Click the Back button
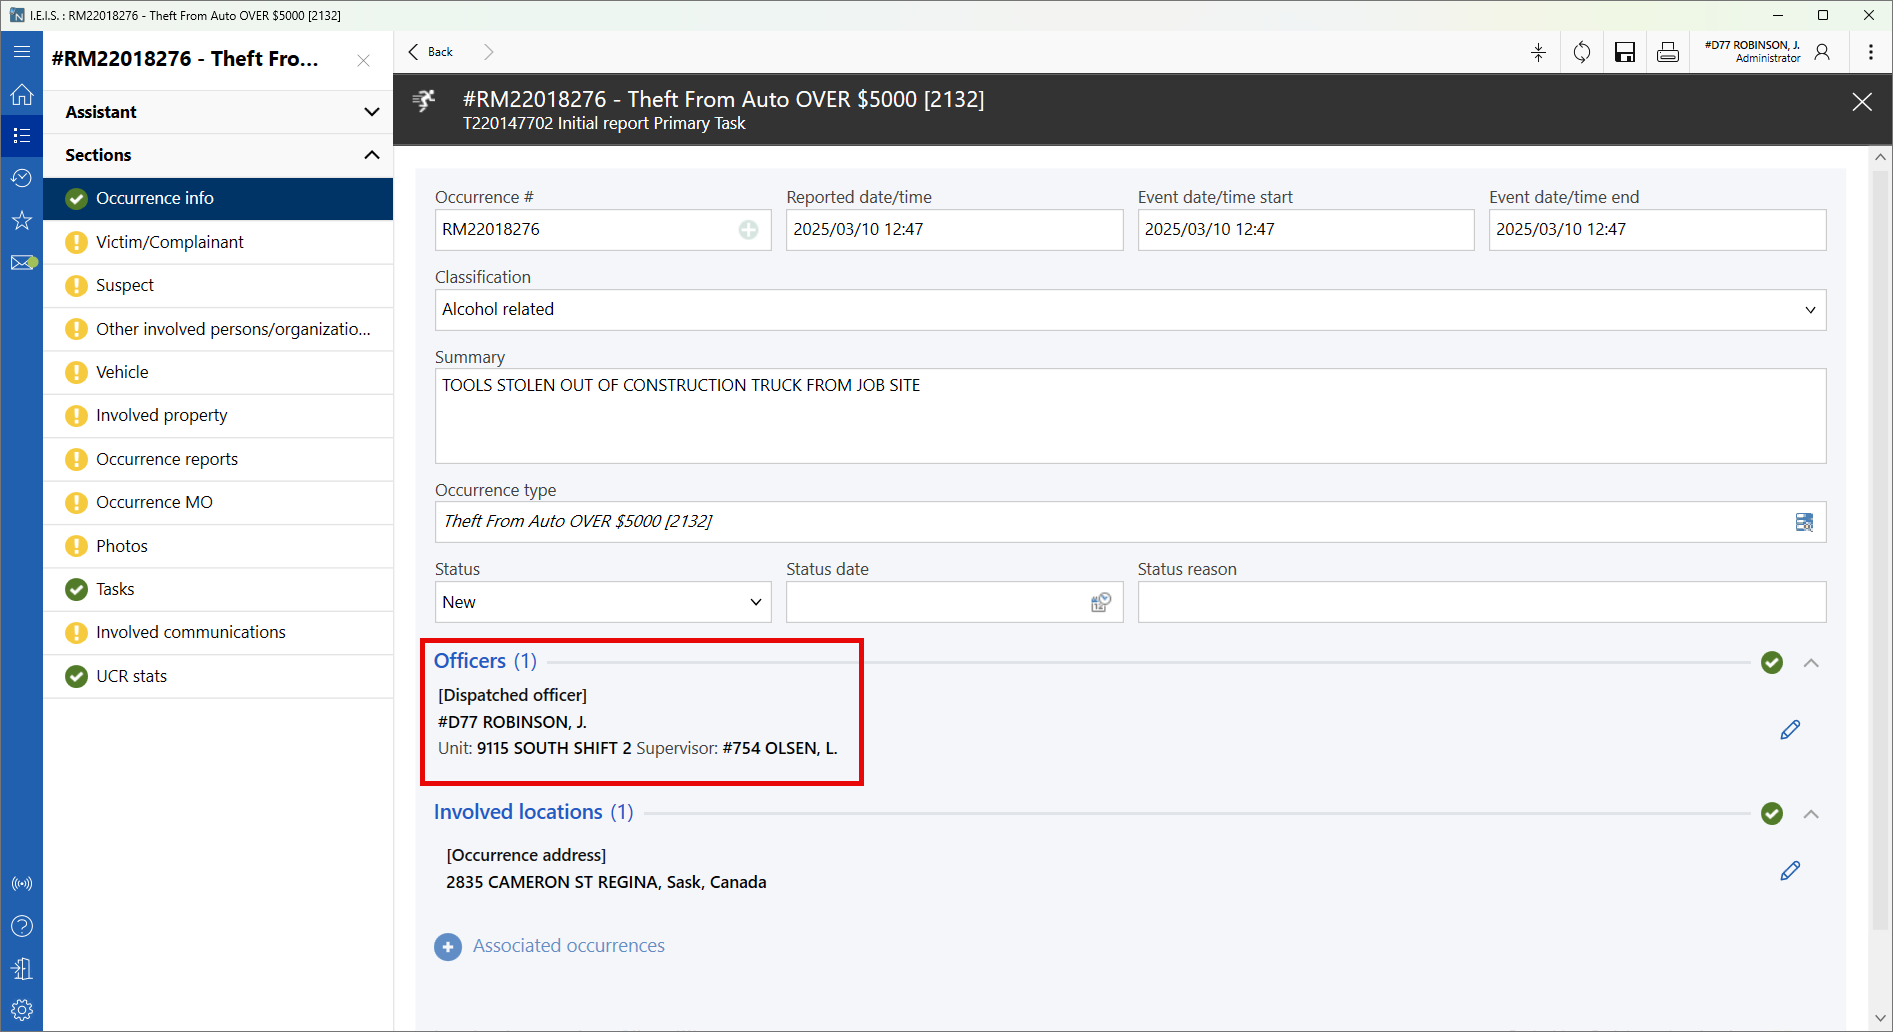This screenshot has width=1893, height=1032. pyautogui.click(x=431, y=52)
